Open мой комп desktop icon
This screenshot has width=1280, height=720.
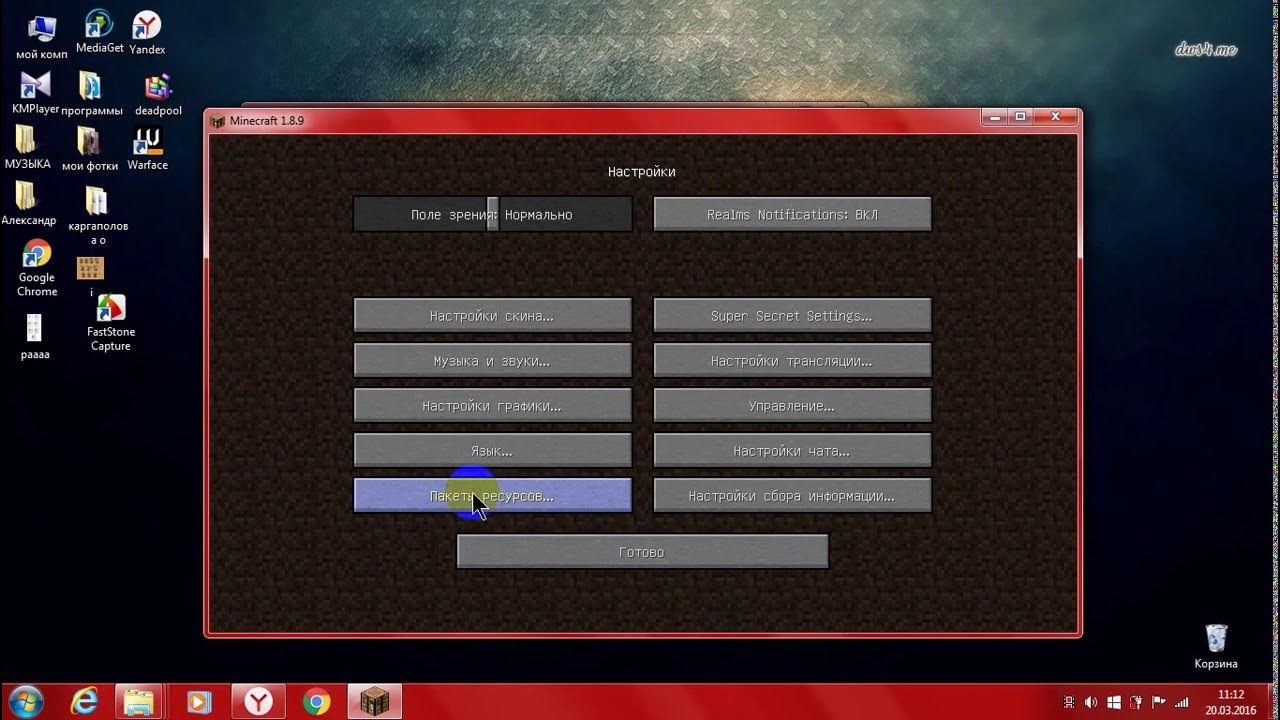[40, 35]
